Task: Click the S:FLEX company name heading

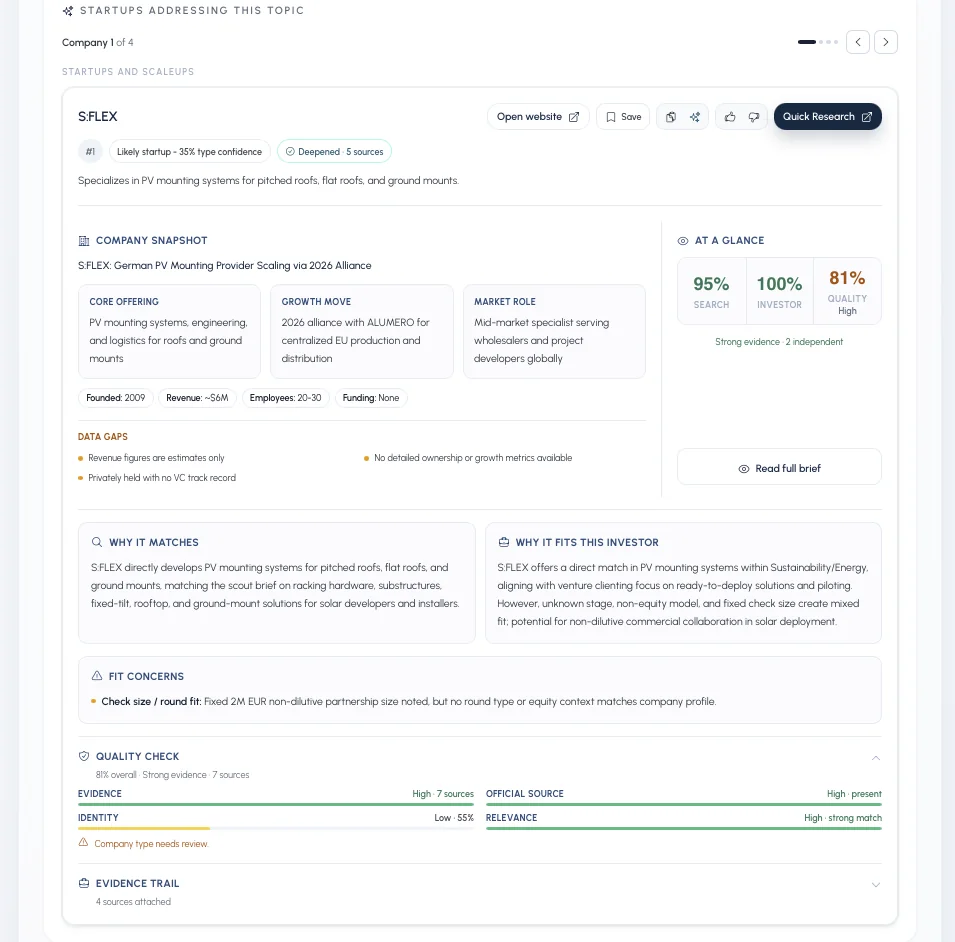Action: coord(97,116)
